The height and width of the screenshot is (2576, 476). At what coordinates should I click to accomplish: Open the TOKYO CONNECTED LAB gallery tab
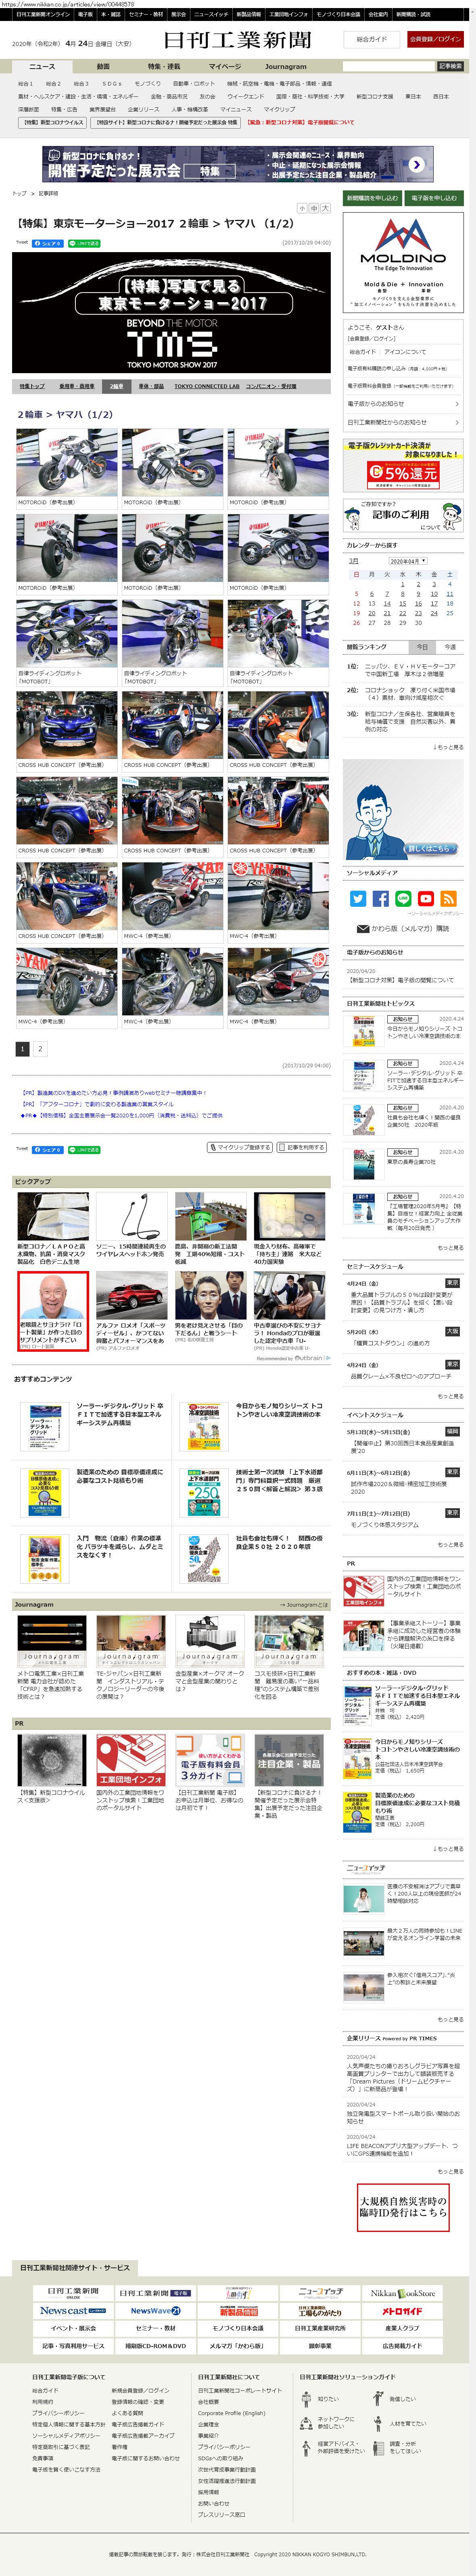pyautogui.click(x=207, y=386)
